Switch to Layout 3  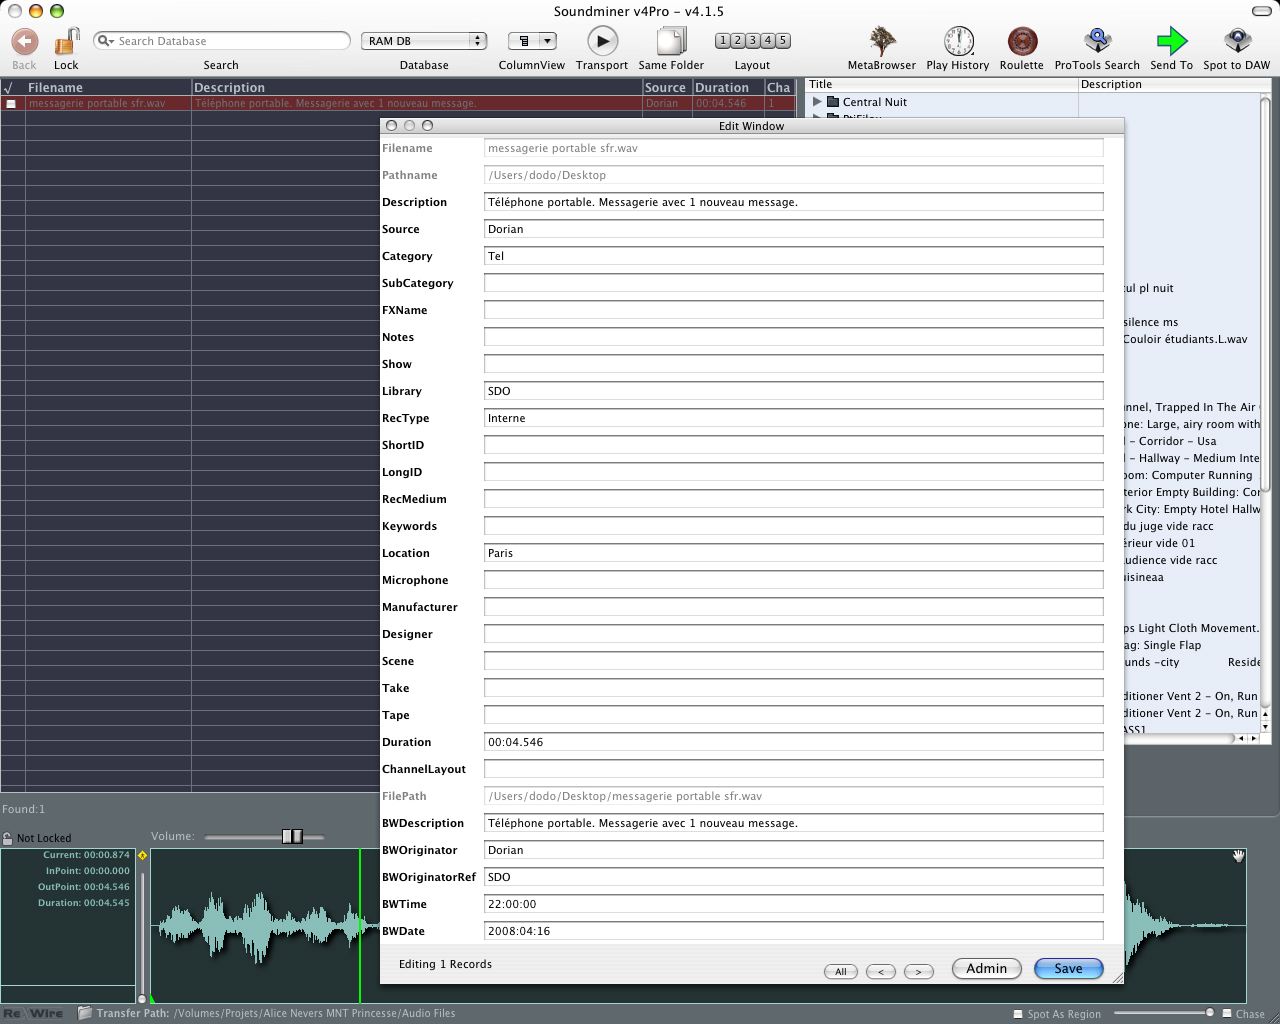point(752,41)
